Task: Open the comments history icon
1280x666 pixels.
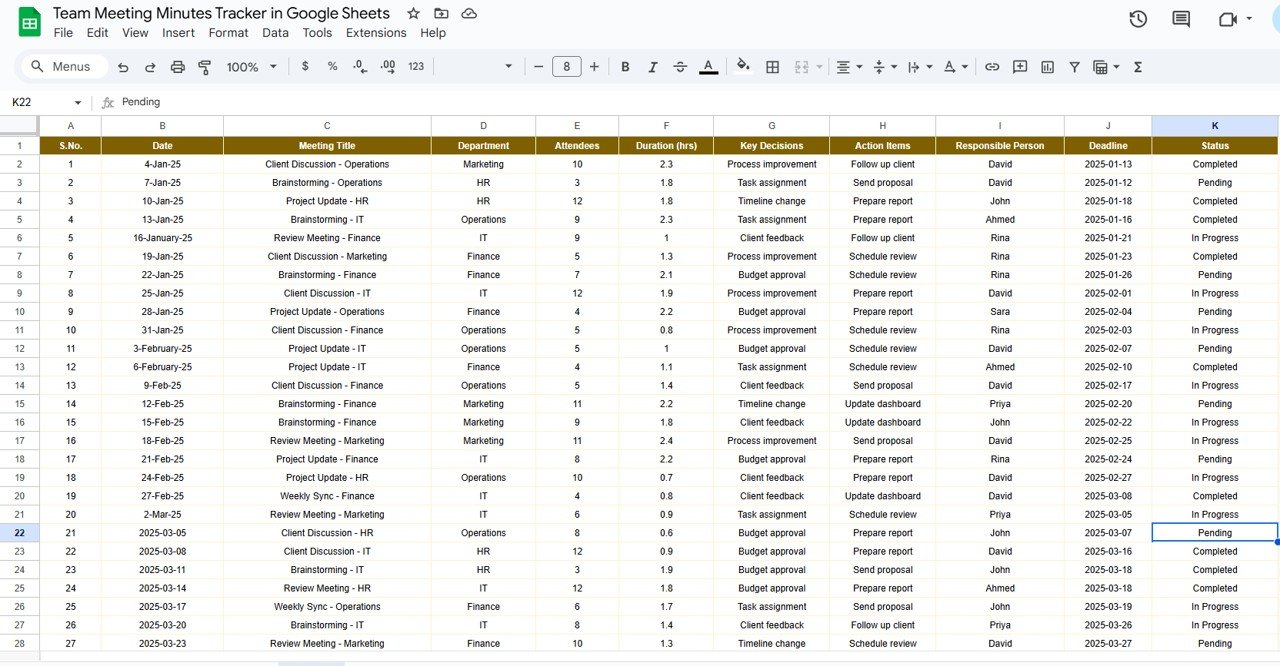Action: pos(1181,19)
